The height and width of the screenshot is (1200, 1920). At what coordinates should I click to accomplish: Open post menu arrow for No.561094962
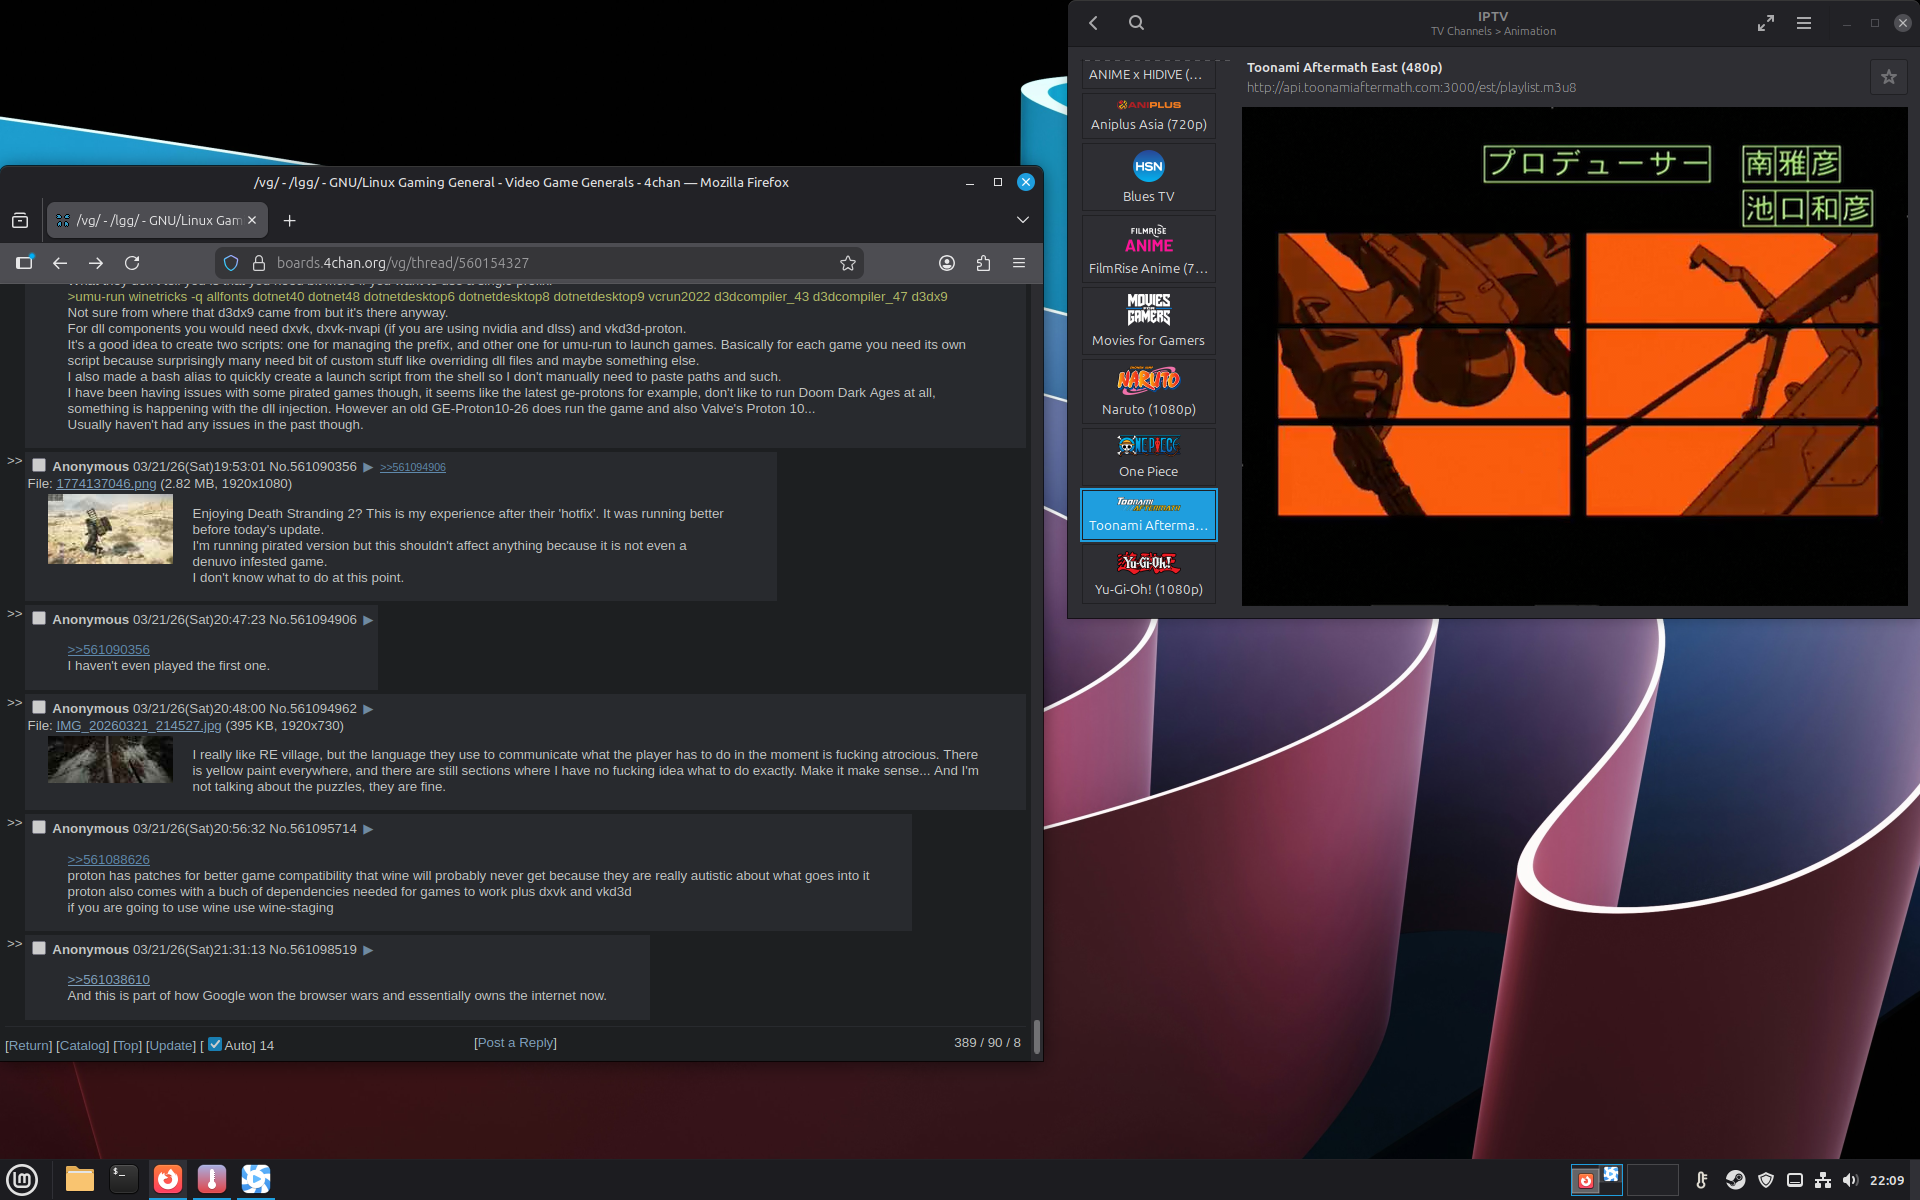[x=368, y=709]
